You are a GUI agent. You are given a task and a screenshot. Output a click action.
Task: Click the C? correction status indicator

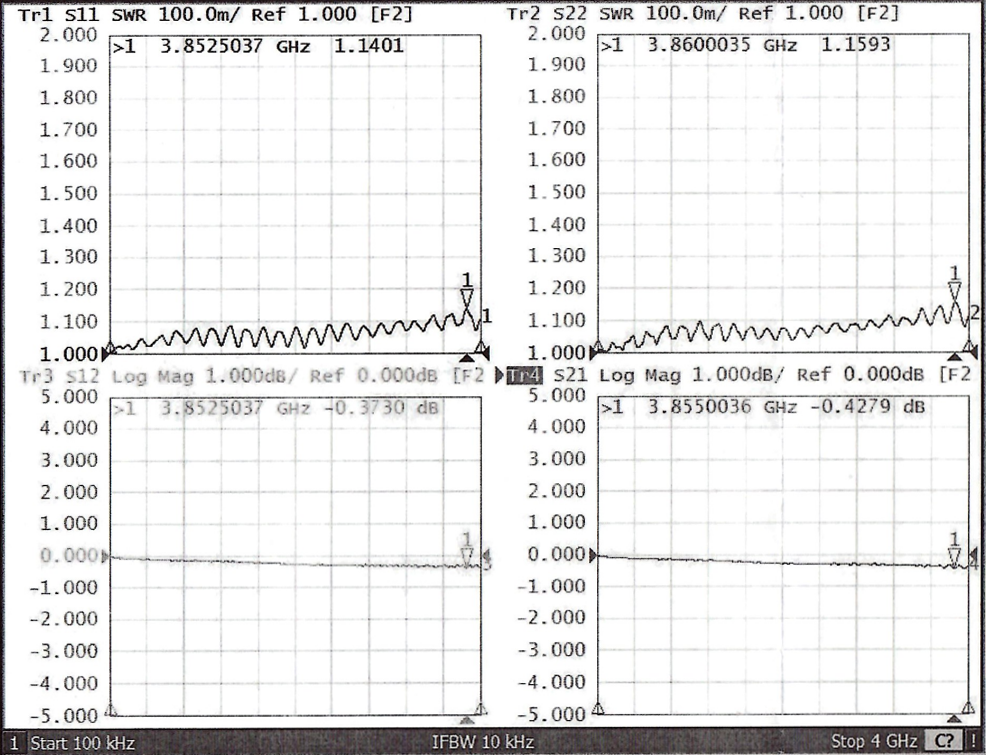point(941,742)
